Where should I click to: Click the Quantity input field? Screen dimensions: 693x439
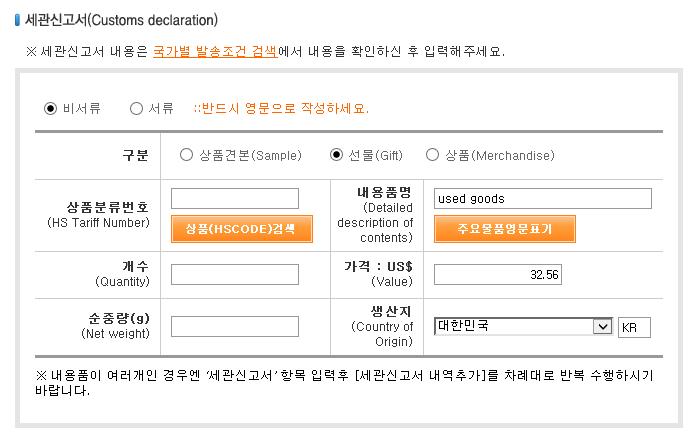[235, 275]
